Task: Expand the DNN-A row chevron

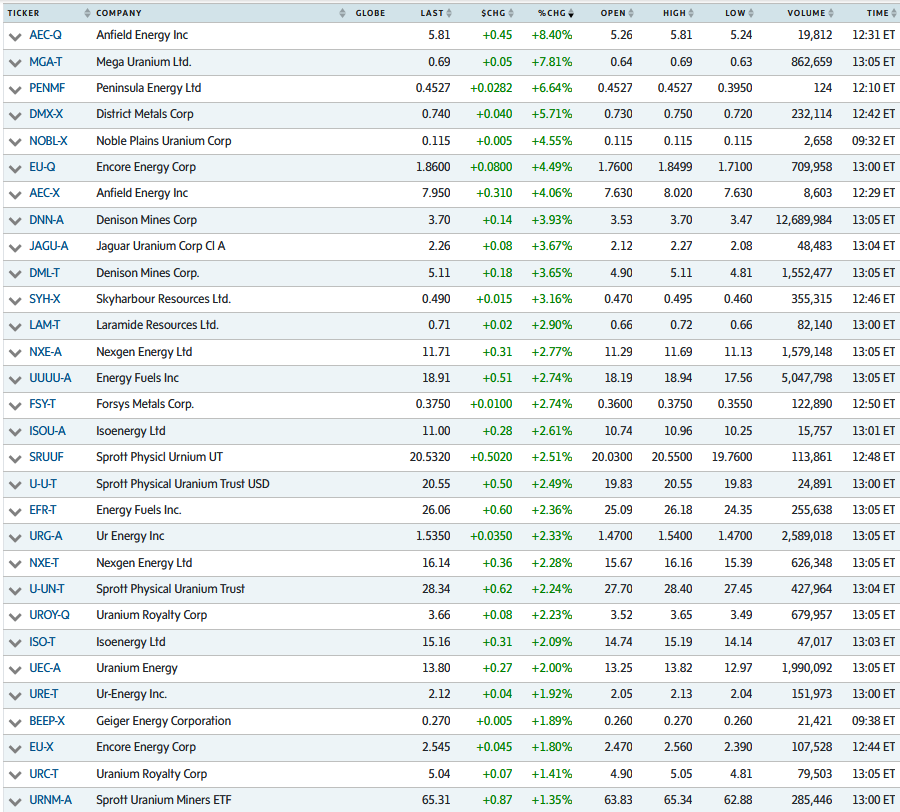Action: tap(15, 222)
